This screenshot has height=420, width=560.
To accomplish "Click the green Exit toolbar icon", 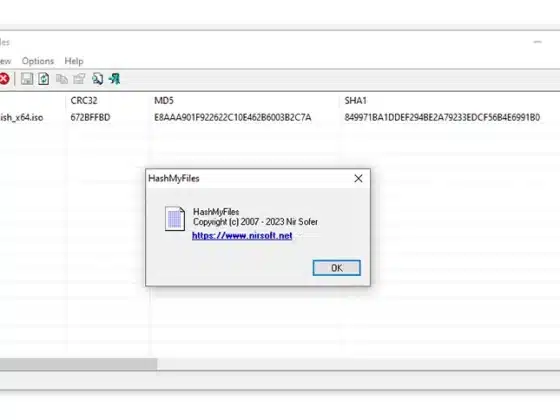I will (115, 79).
